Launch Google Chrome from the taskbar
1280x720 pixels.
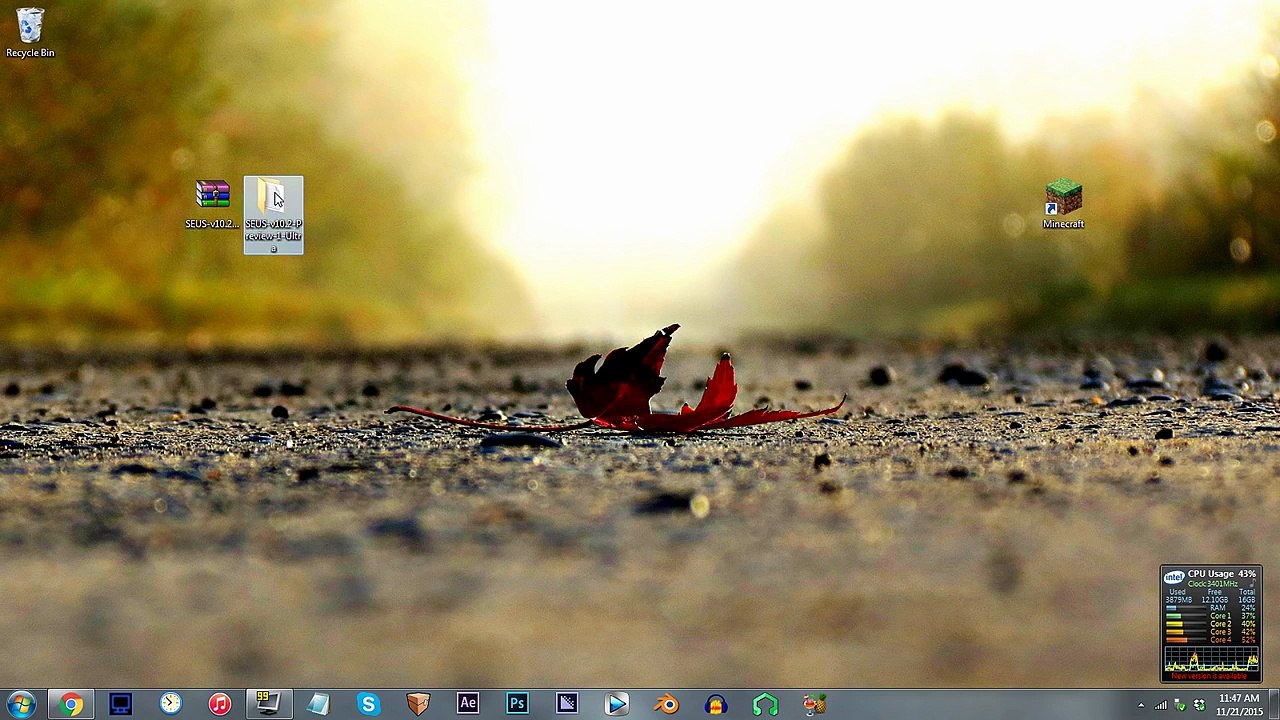pos(70,704)
